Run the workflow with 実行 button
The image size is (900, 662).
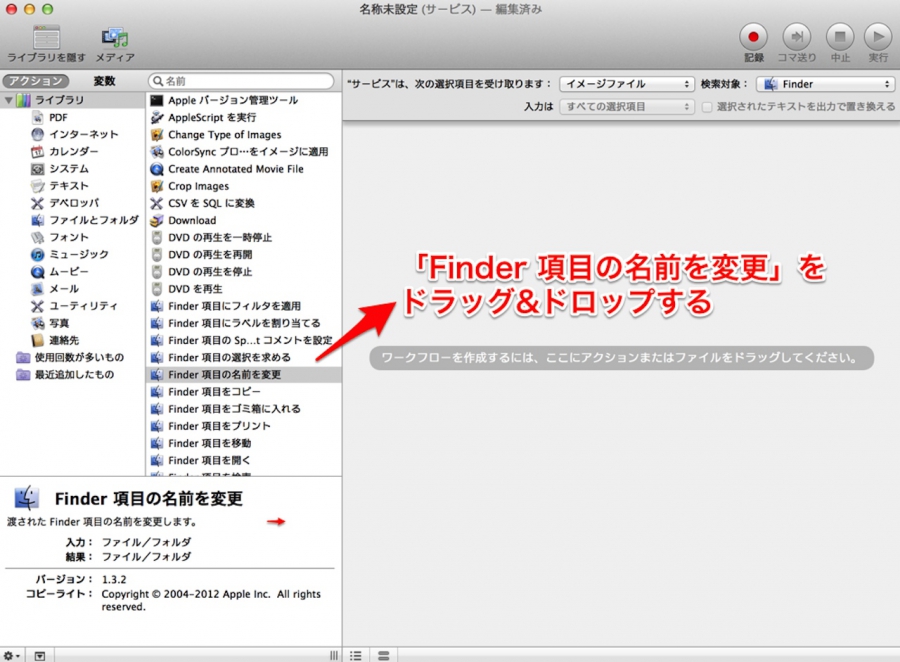coord(878,37)
